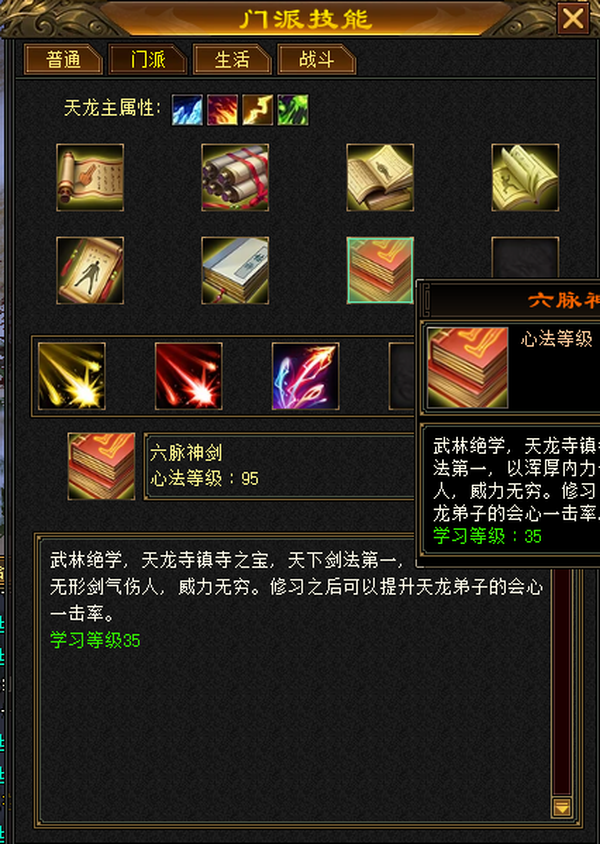Select the open brown book skill icon
The height and width of the screenshot is (844, 600).
(380, 178)
